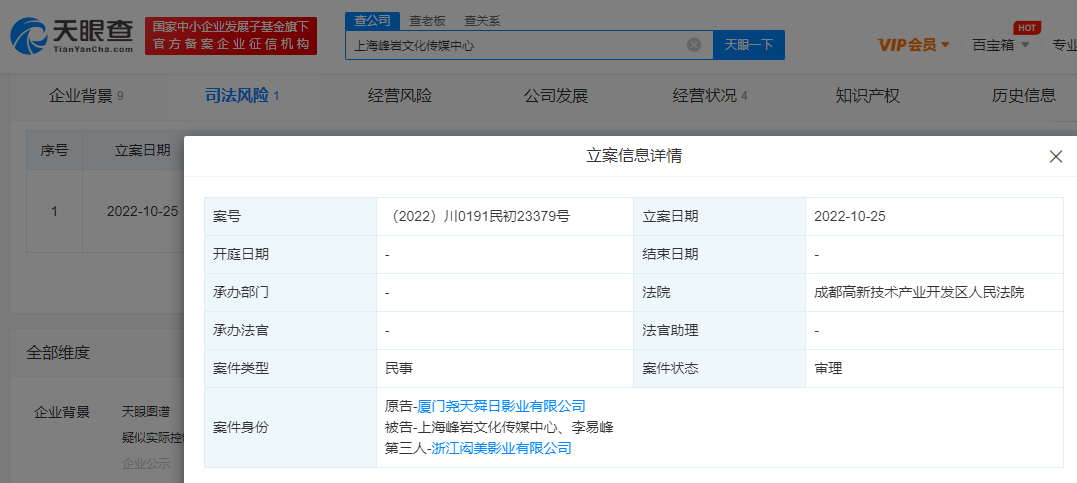Open the 企业背景 tab
The image size is (1077, 483).
click(86, 96)
